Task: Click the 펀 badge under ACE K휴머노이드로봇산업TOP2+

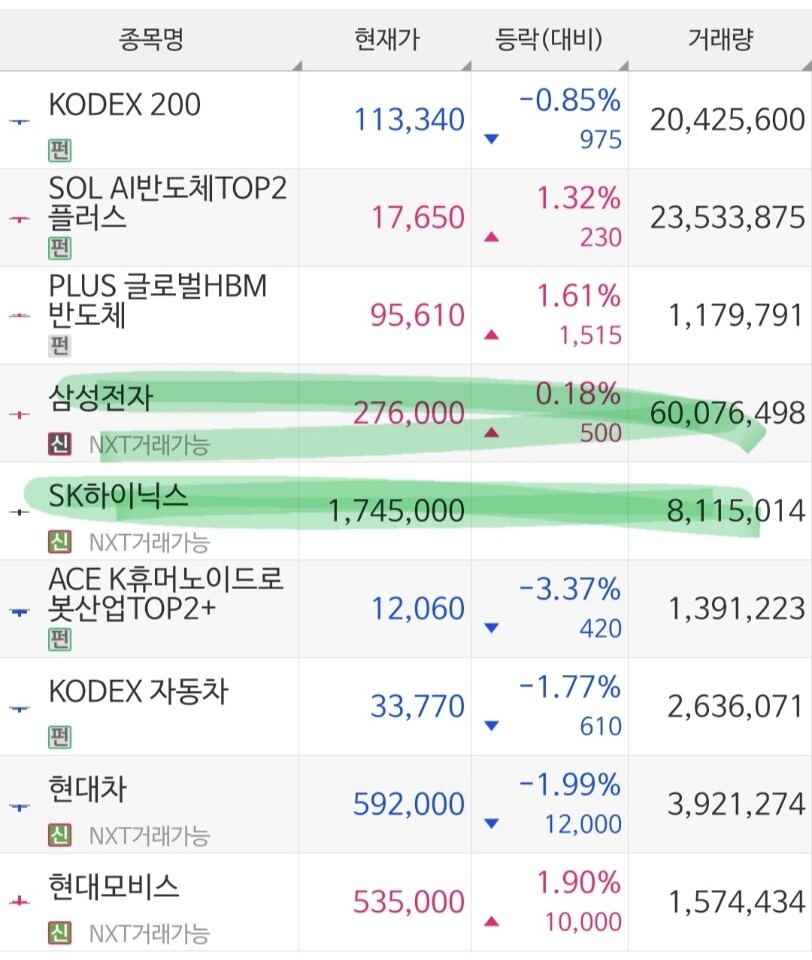Action: pyautogui.click(x=59, y=640)
